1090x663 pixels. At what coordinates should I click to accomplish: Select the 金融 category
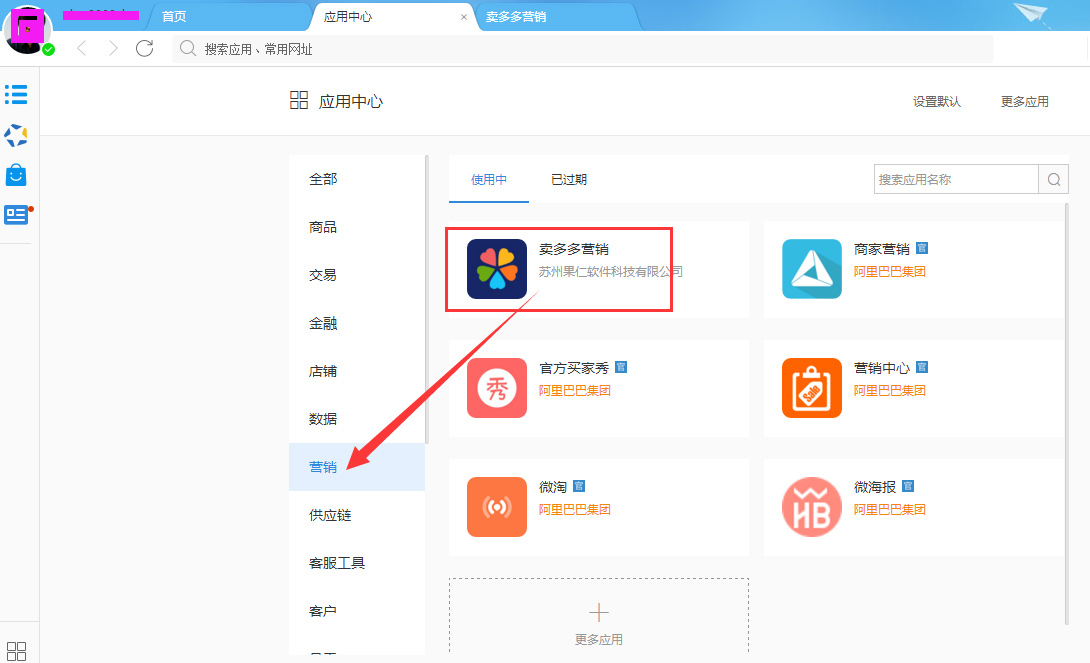click(x=357, y=323)
